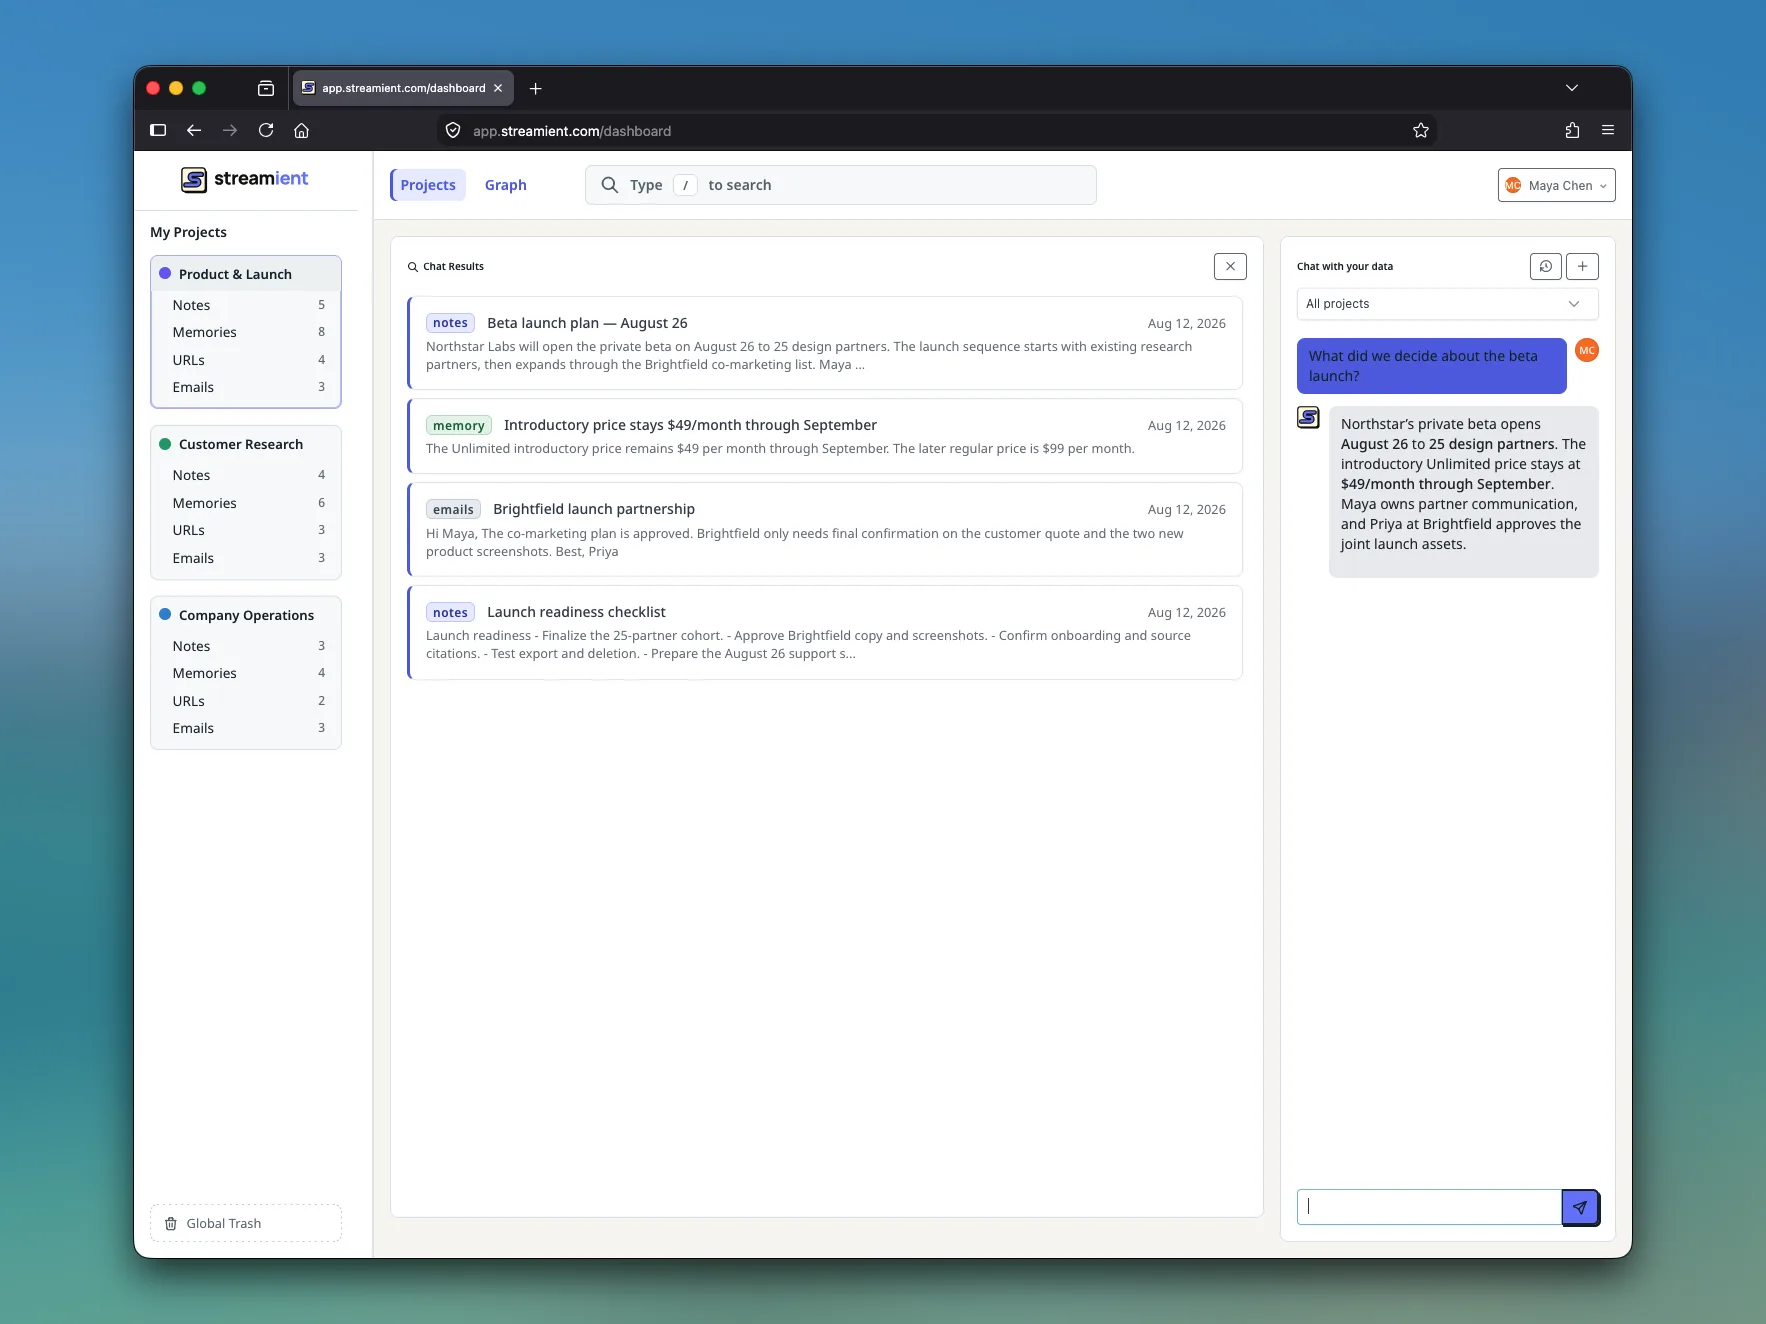This screenshot has height=1324, width=1766.
Task: Open the Brightfield launch partnership result
Action: (x=825, y=529)
